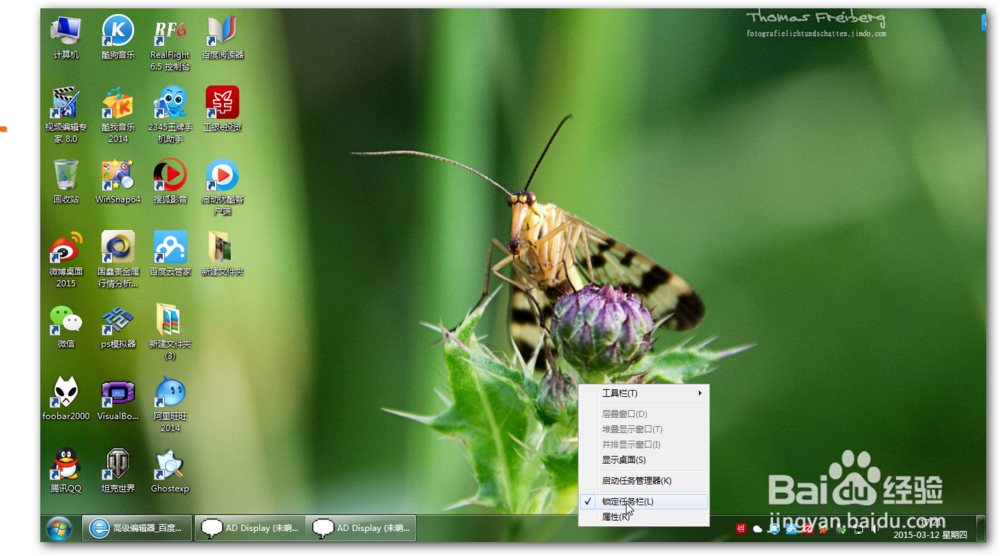
Task: Select the 视频编辑专家 8.0 icon
Action: pyautogui.click(x=66, y=115)
